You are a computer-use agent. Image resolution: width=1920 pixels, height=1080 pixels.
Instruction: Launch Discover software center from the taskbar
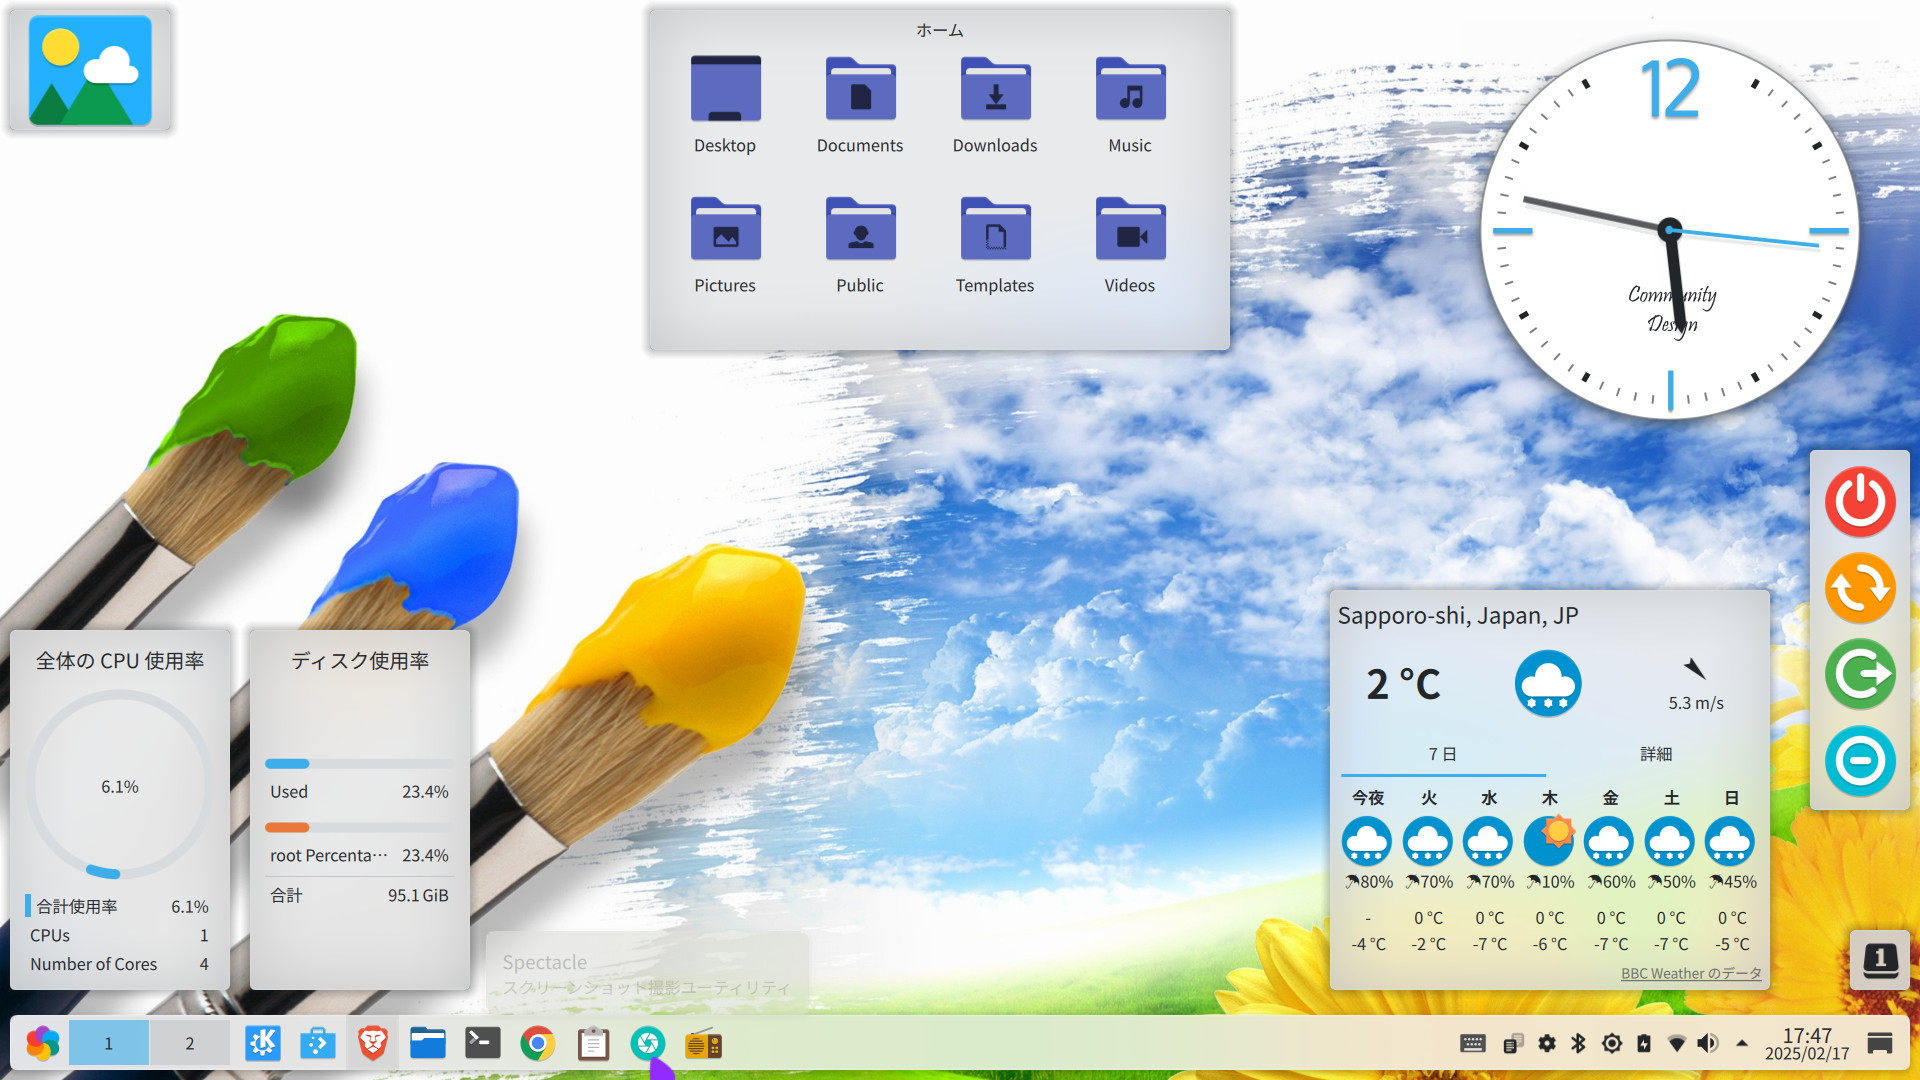tap(318, 1044)
